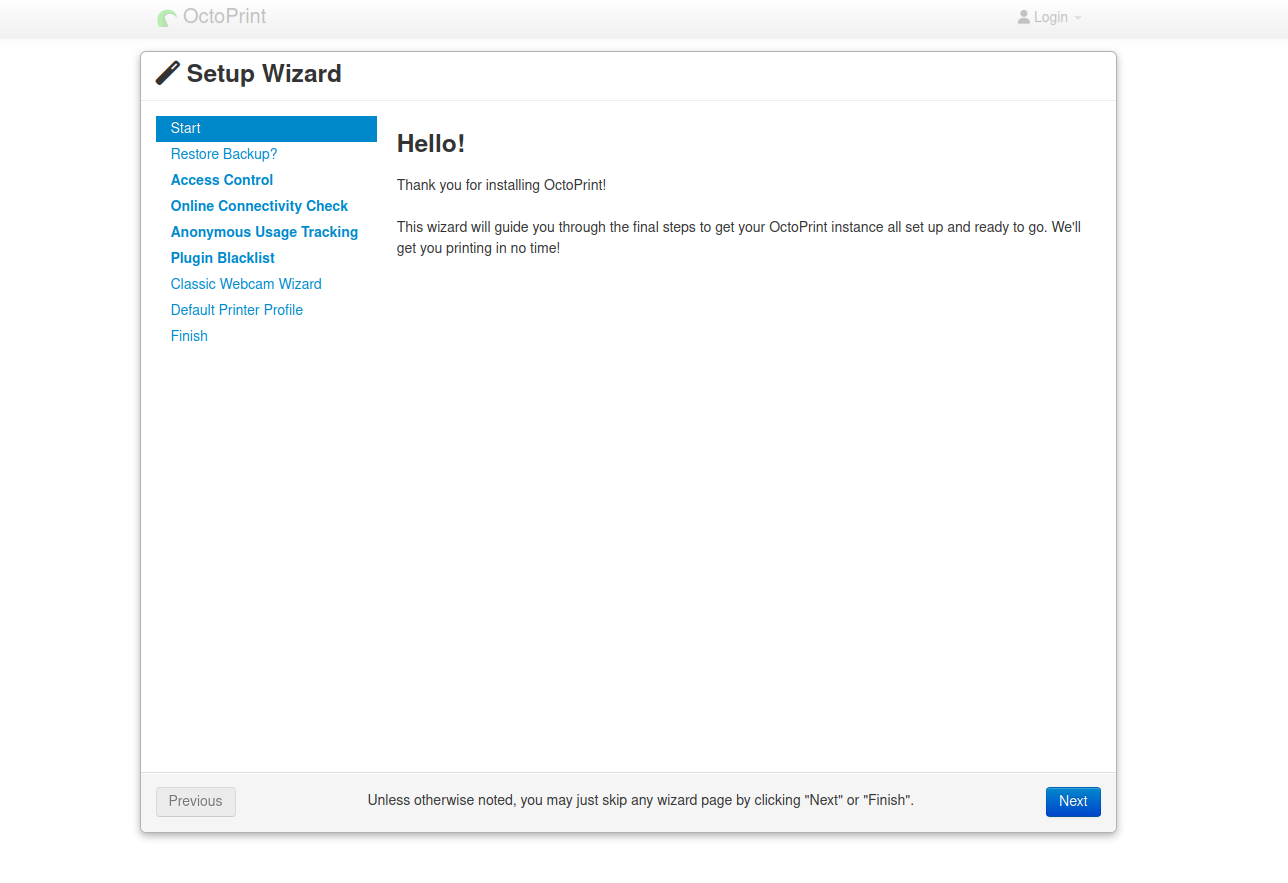Image resolution: width=1288 pixels, height=883 pixels.
Task: Jump to the Finish step
Action: tap(266, 337)
